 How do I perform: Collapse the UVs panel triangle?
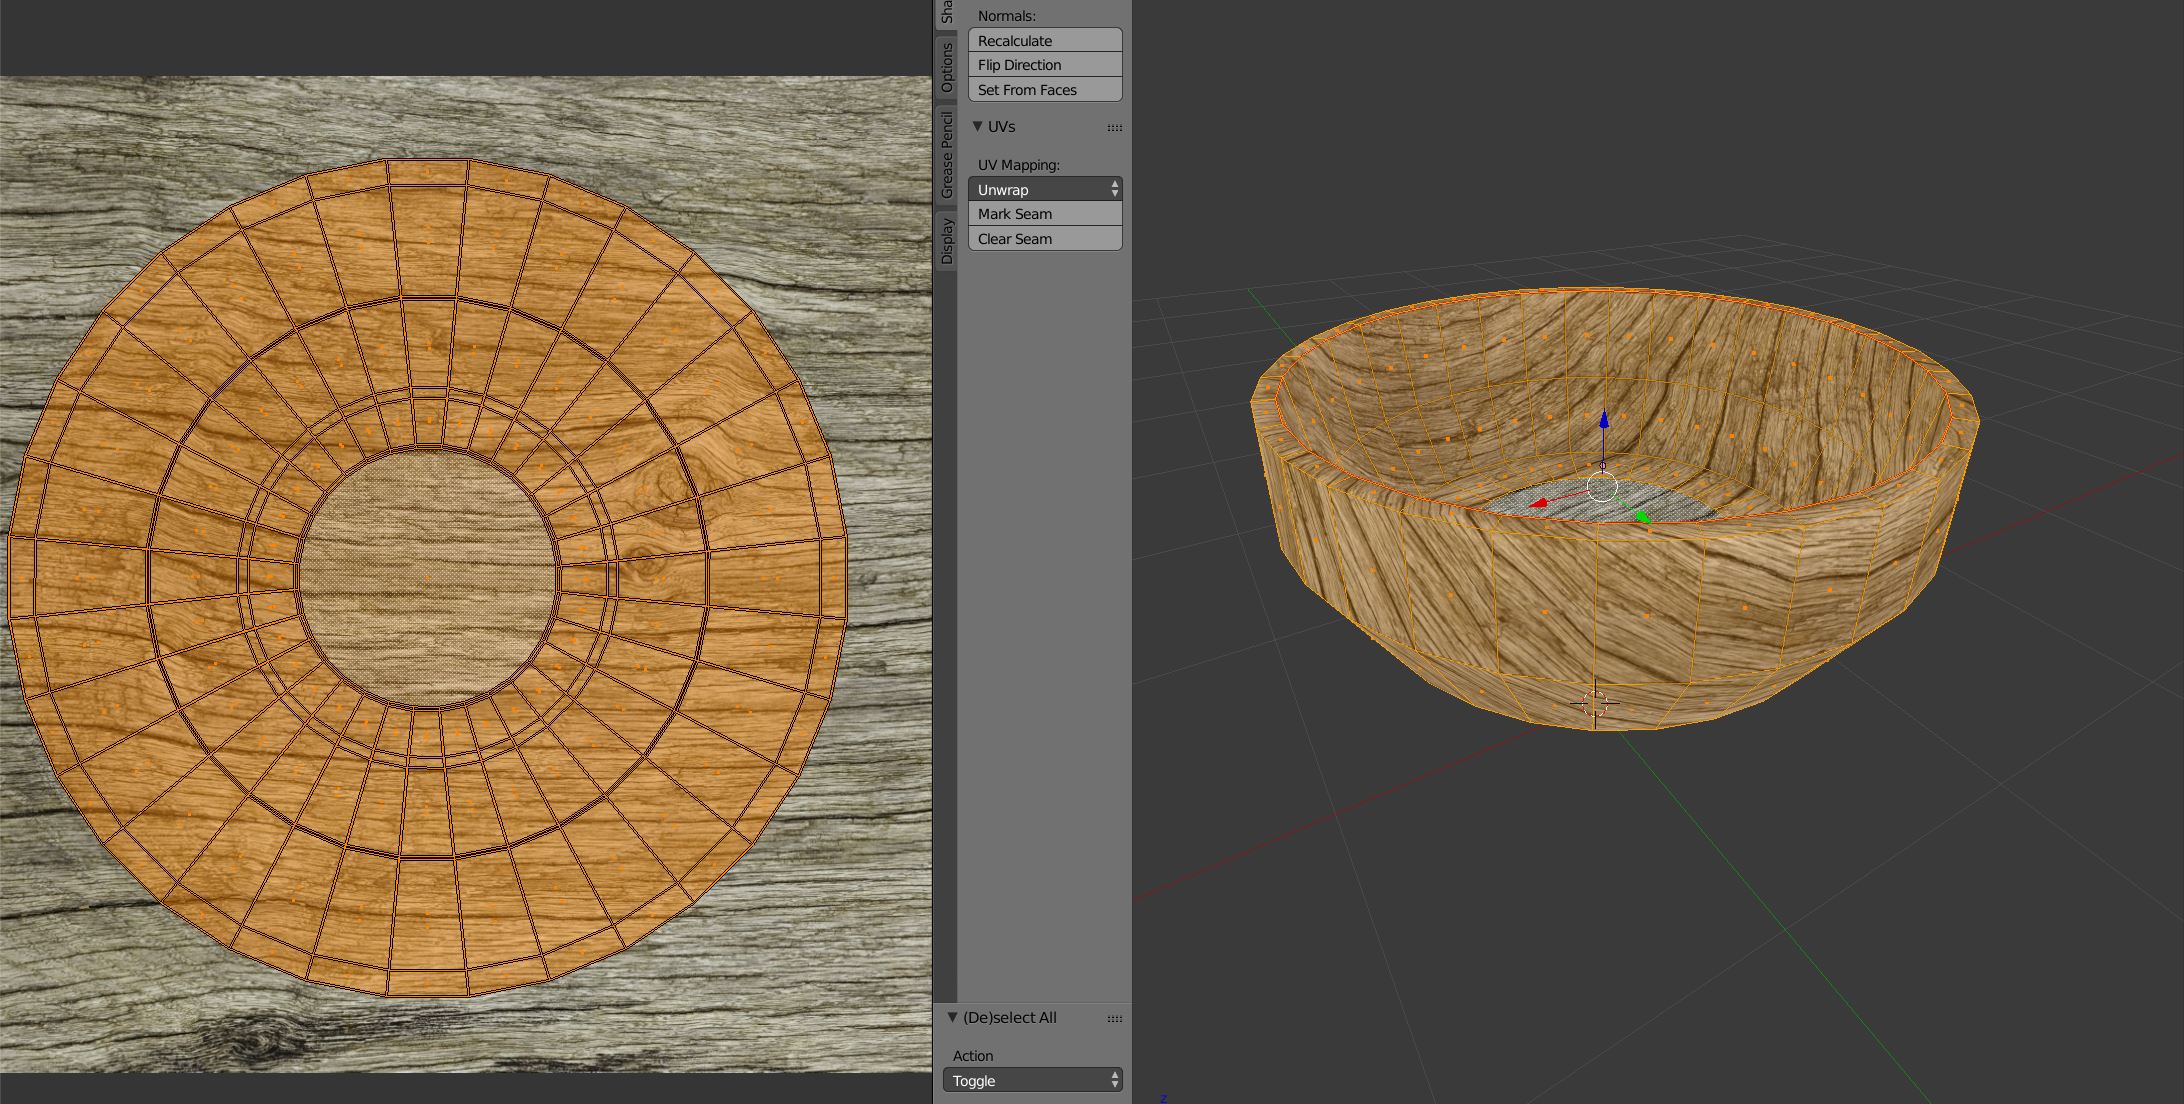point(978,127)
